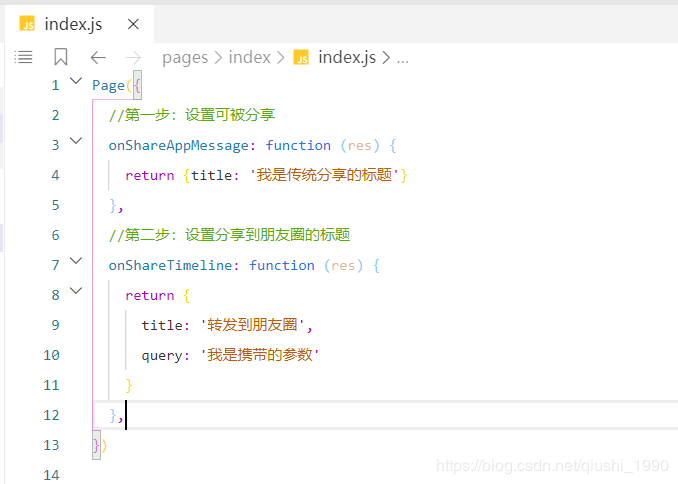Navigate back with the left arrow
Image resolution: width=678 pixels, height=484 pixels.
point(98,58)
